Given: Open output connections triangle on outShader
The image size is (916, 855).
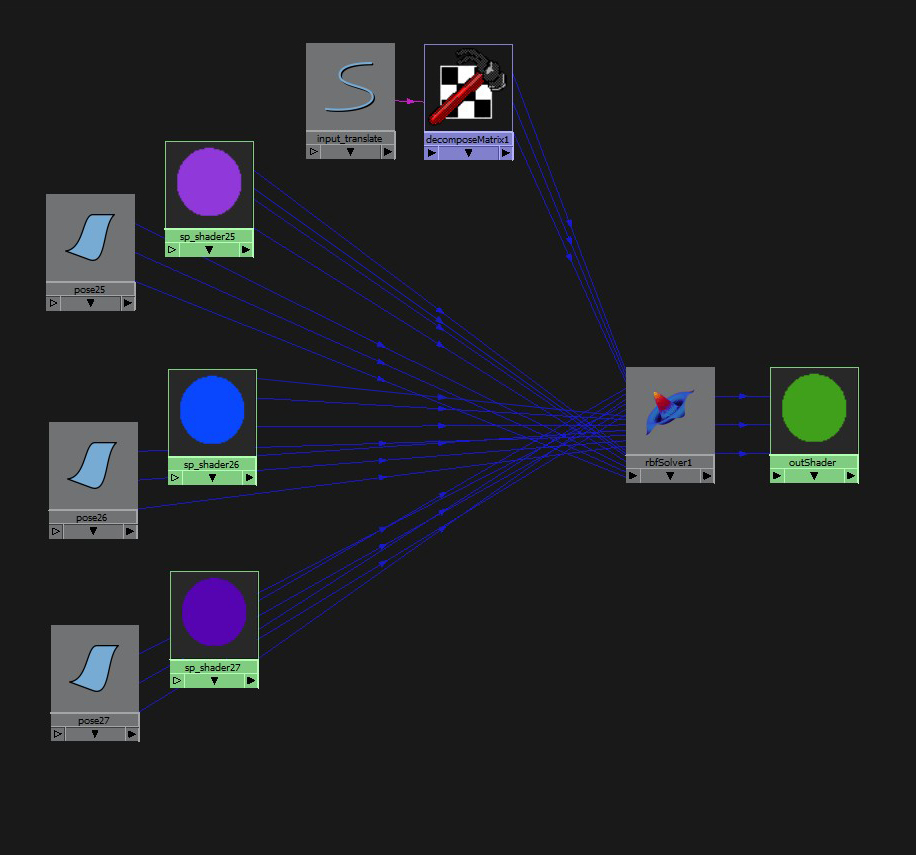Looking at the screenshot, I should (851, 476).
